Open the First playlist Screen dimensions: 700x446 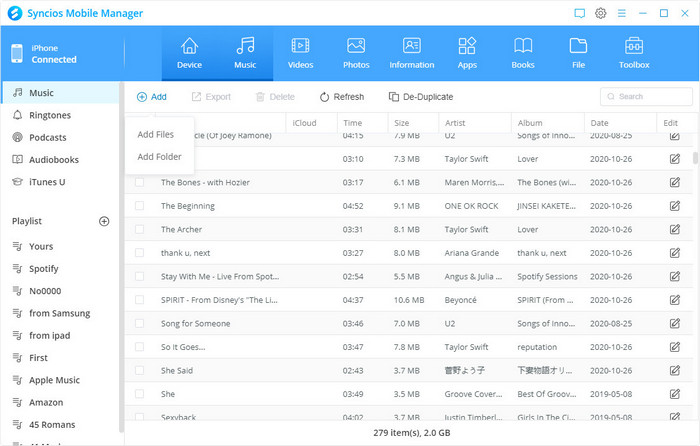click(x=61, y=358)
